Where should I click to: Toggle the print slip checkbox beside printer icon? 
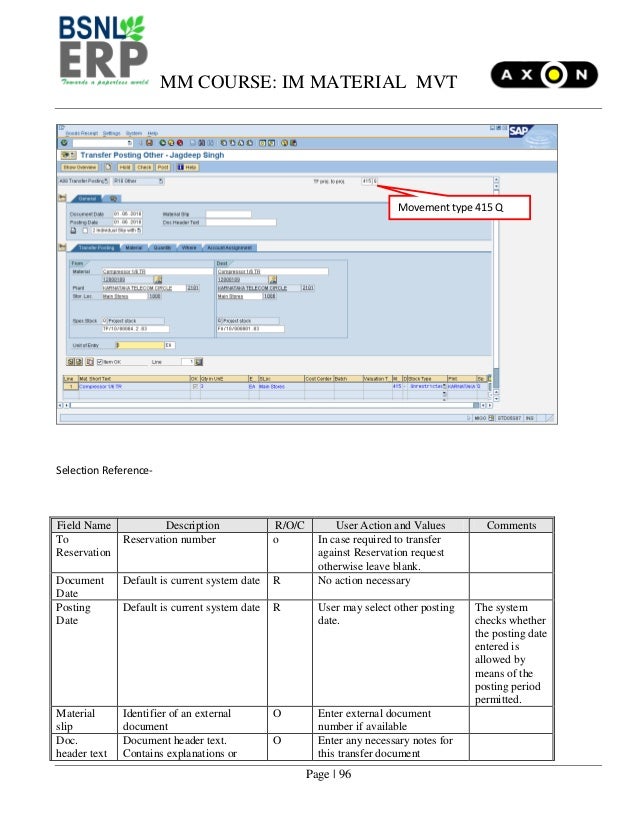click(x=85, y=230)
